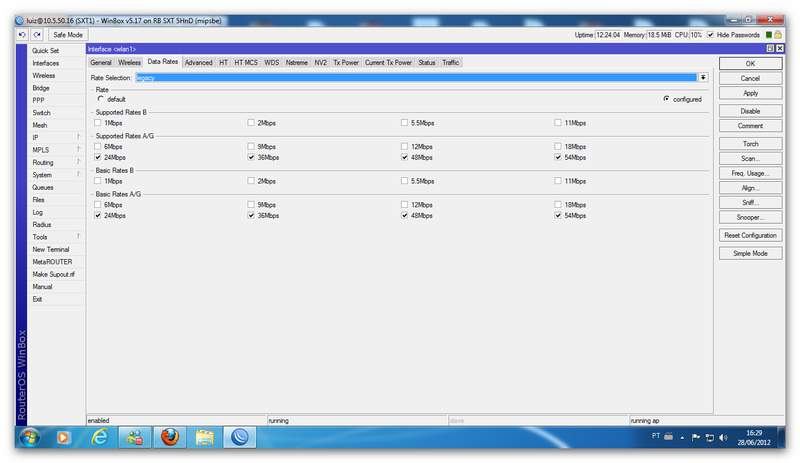Open the HT MCS tab

tap(246, 63)
